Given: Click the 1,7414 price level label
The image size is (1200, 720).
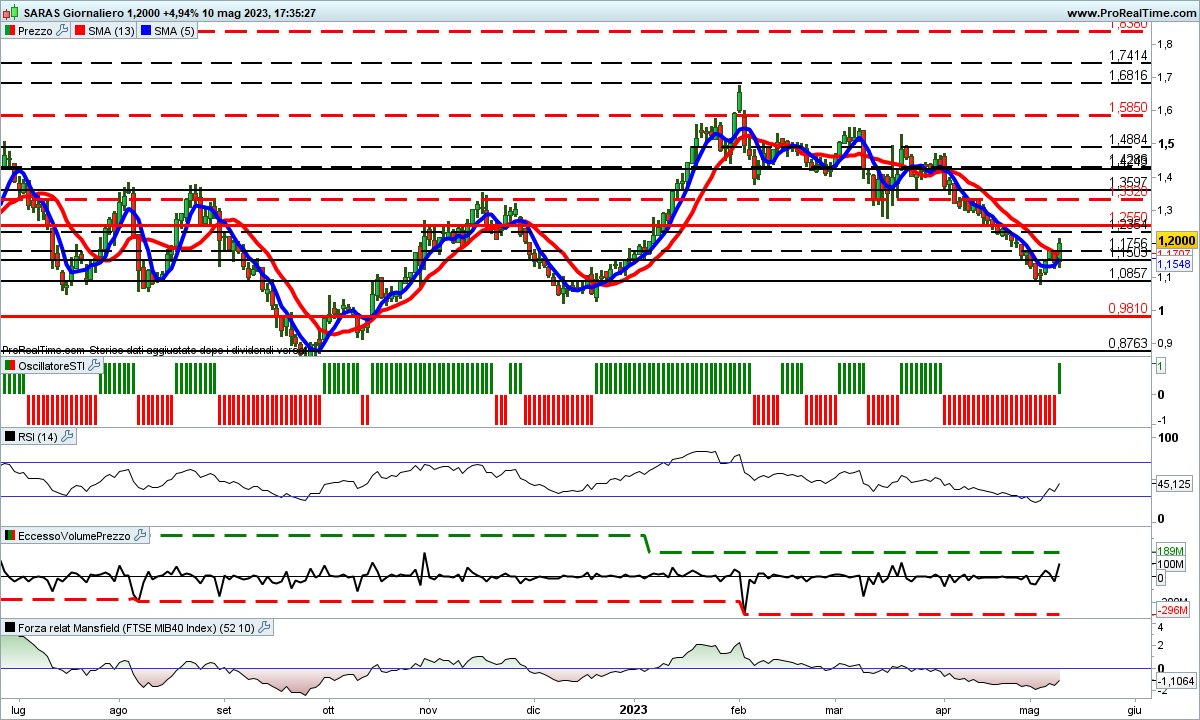Looking at the screenshot, I should [x=1127, y=55].
